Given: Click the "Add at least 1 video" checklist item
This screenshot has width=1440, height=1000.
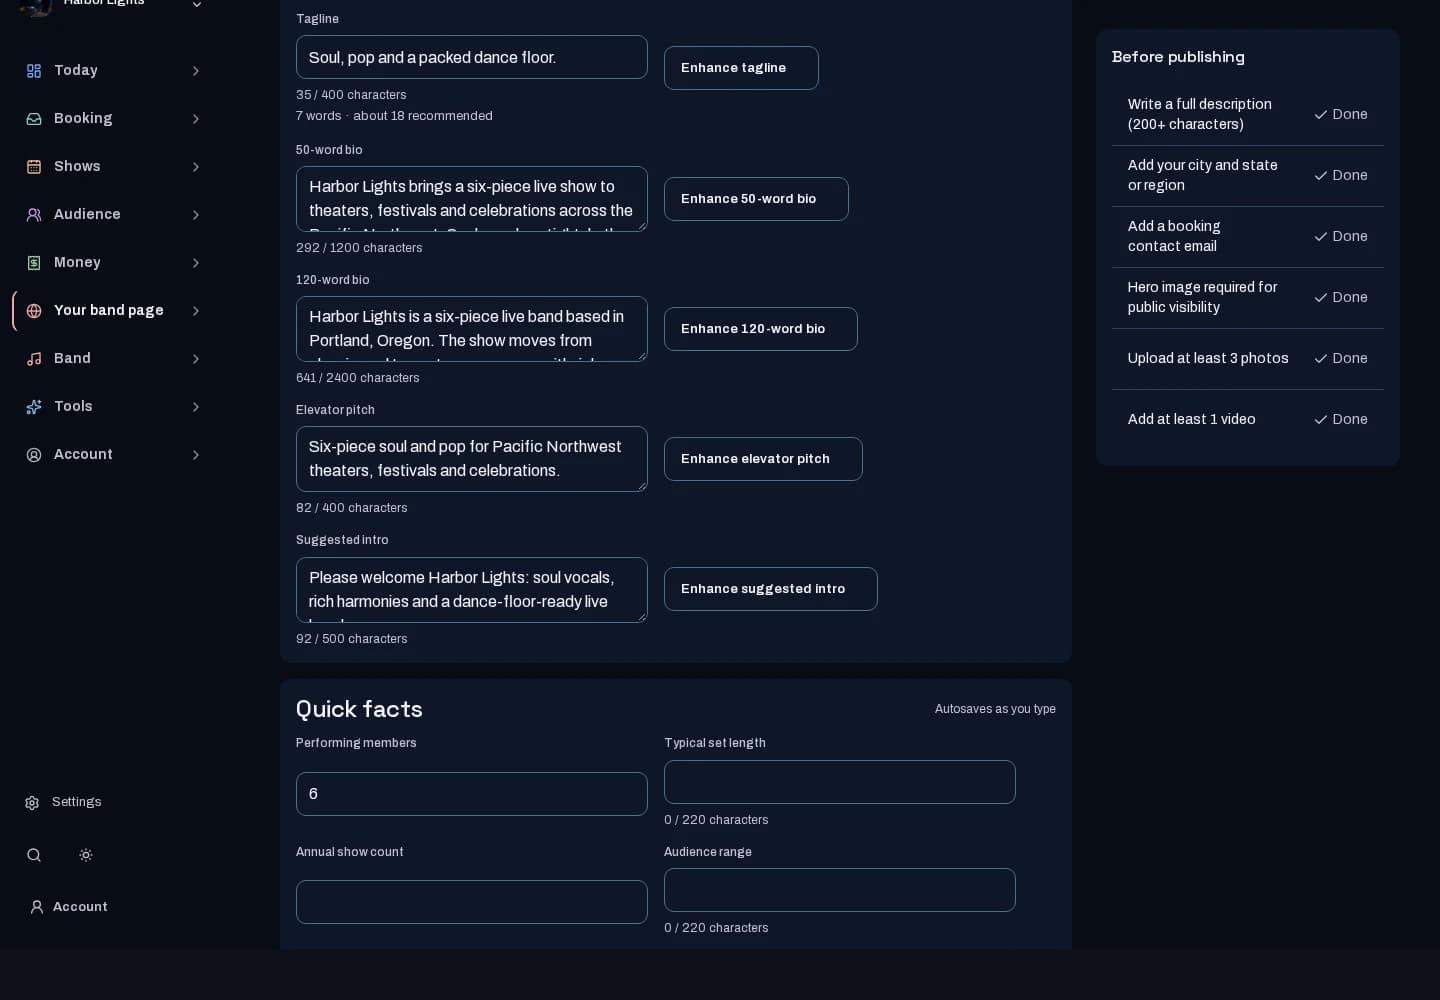Looking at the screenshot, I should point(1248,420).
